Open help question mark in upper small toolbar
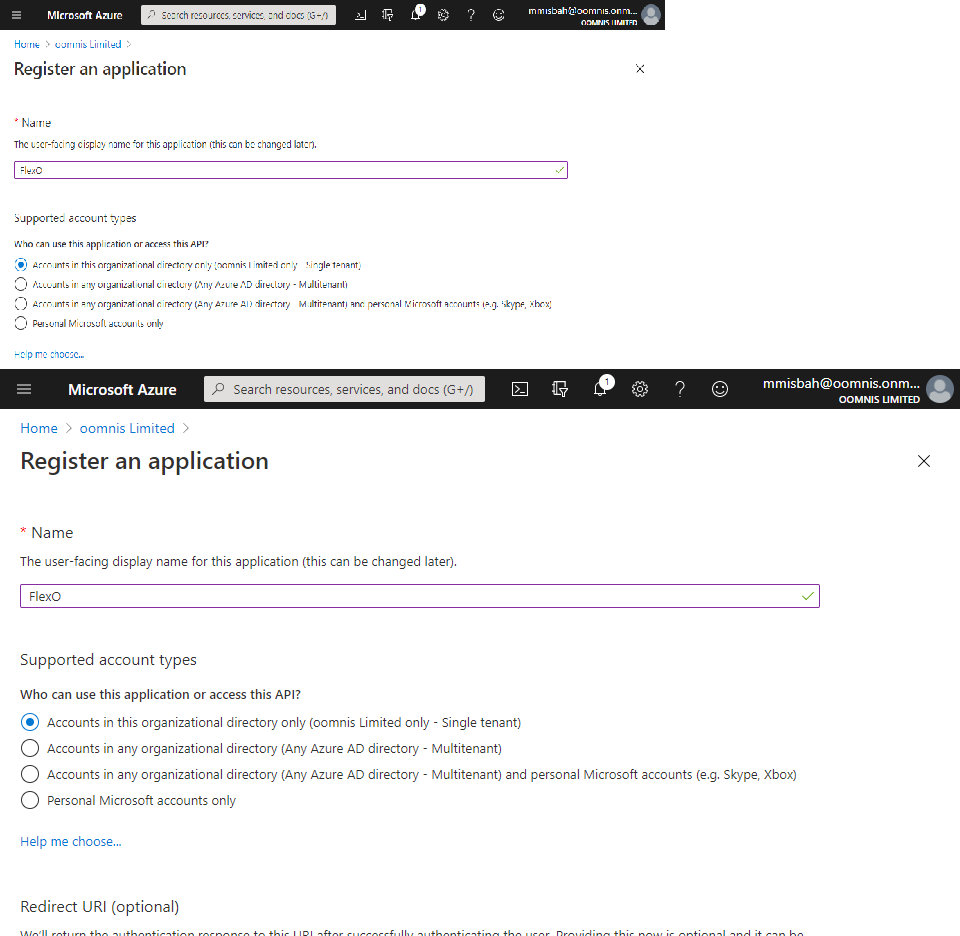The width and height of the screenshot is (960, 936). click(471, 15)
